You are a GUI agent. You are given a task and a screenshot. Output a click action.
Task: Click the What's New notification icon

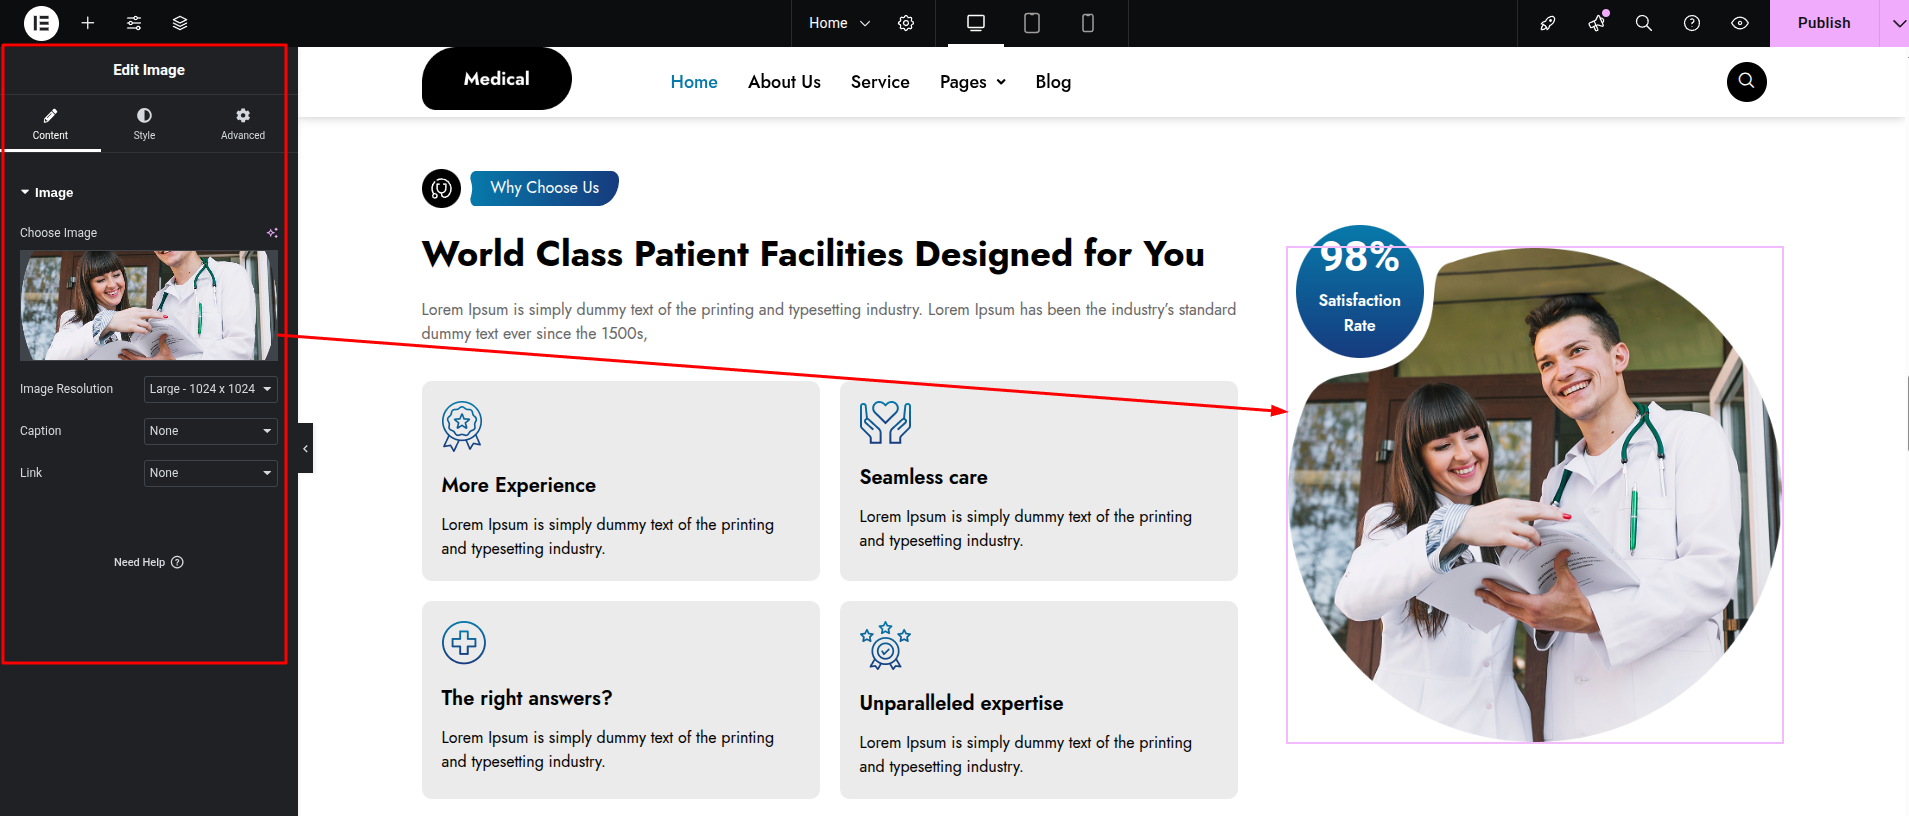click(x=1596, y=23)
